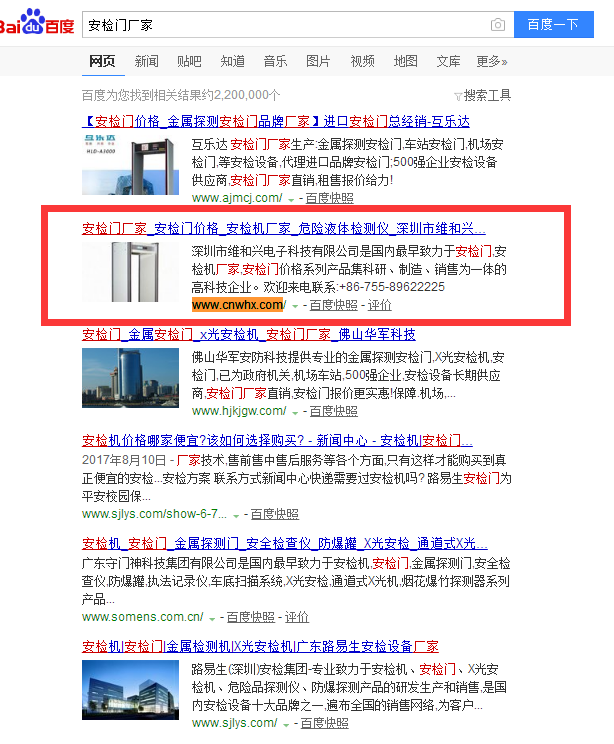The height and width of the screenshot is (744, 614).
Task: Click the 百度一下 search button
Action: click(x=554, y=24)
